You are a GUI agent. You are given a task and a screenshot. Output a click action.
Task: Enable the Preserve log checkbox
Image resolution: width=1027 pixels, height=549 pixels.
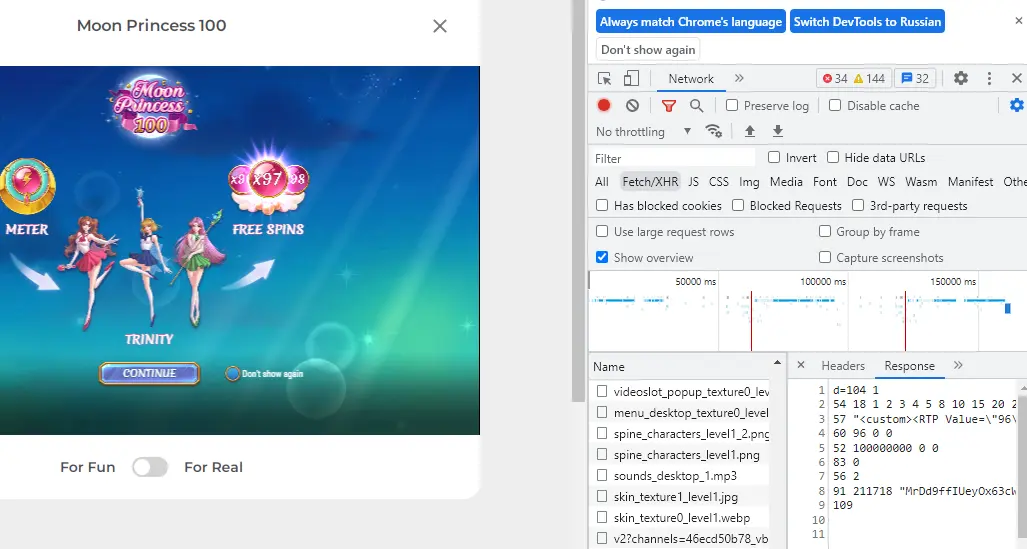click(x=732, y=105)
